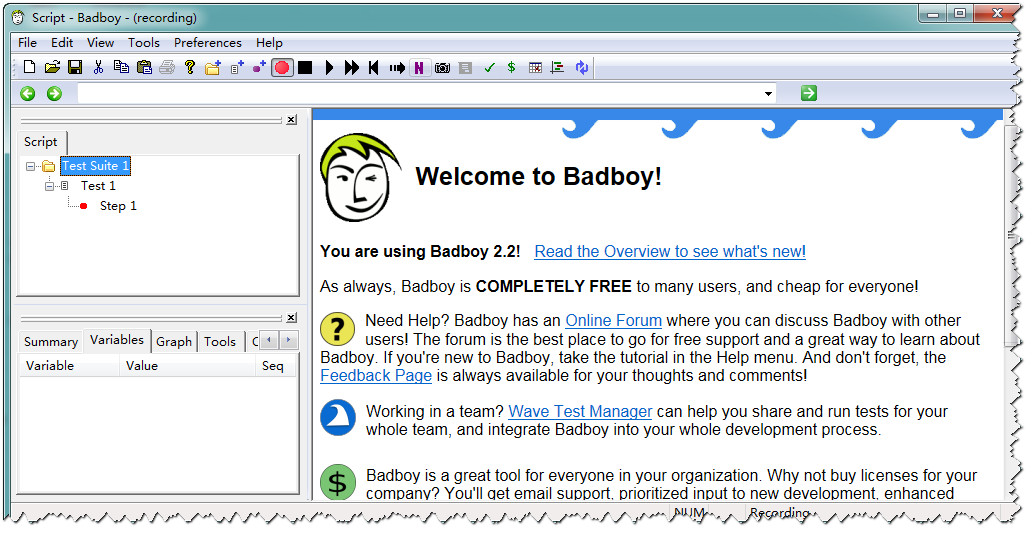Add a new test with the page-plus icon

pos(237,67)
